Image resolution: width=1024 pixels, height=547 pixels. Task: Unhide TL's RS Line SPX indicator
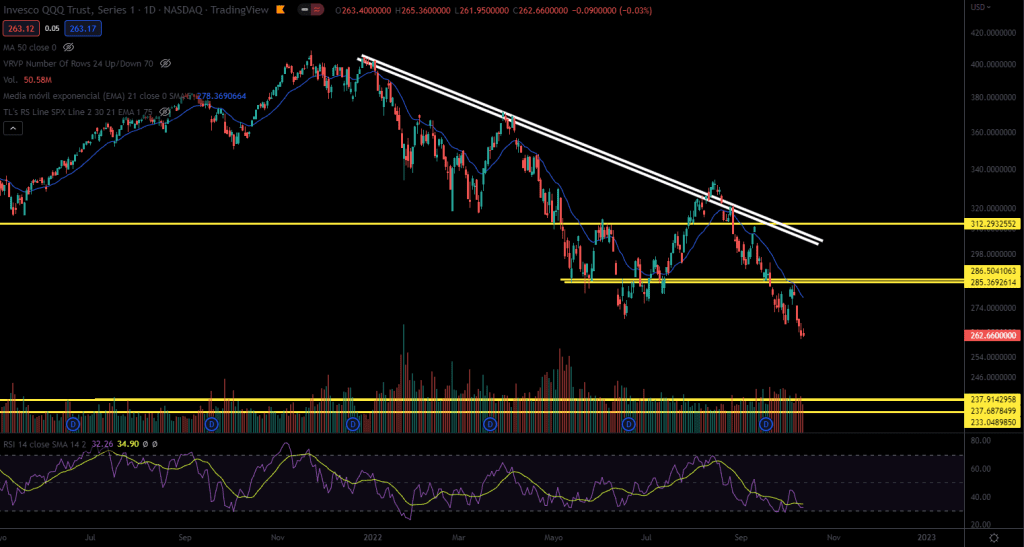165,112
